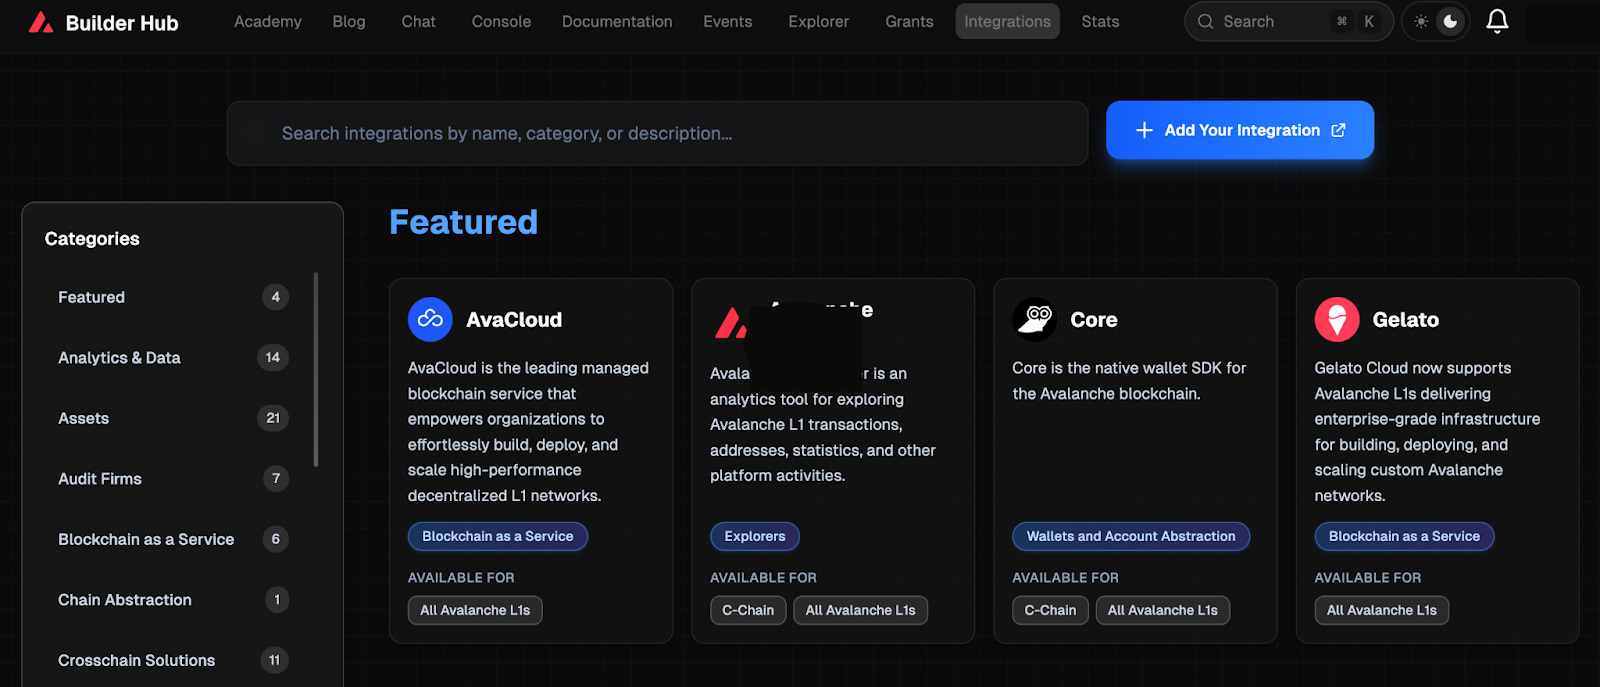Click the Core owl logo icon
1600x687 pixels.
pyautogui.click(x=1035, y=319)
